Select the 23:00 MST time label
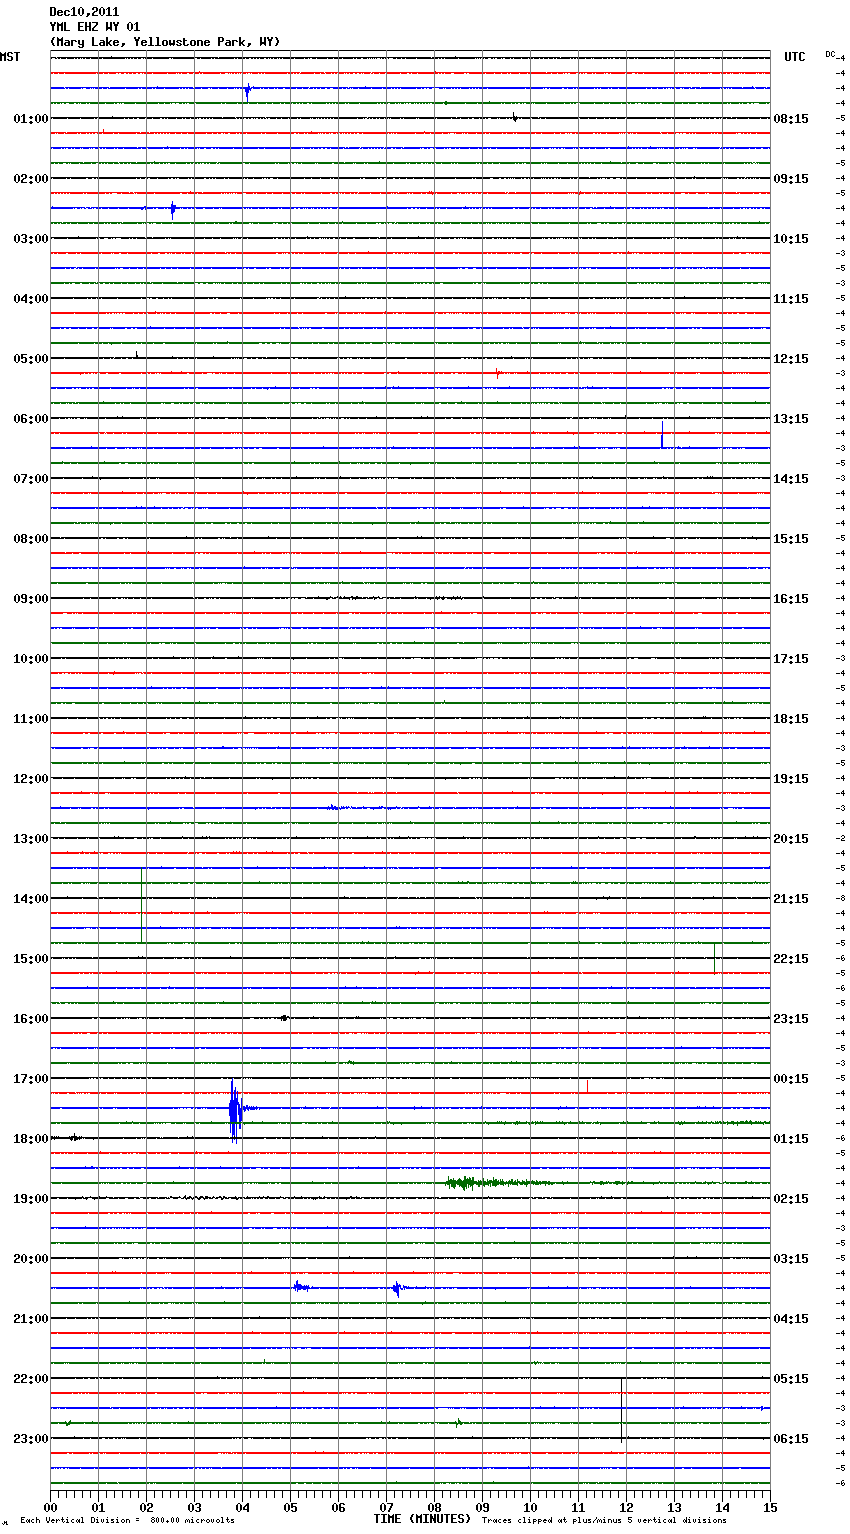 30,1439
